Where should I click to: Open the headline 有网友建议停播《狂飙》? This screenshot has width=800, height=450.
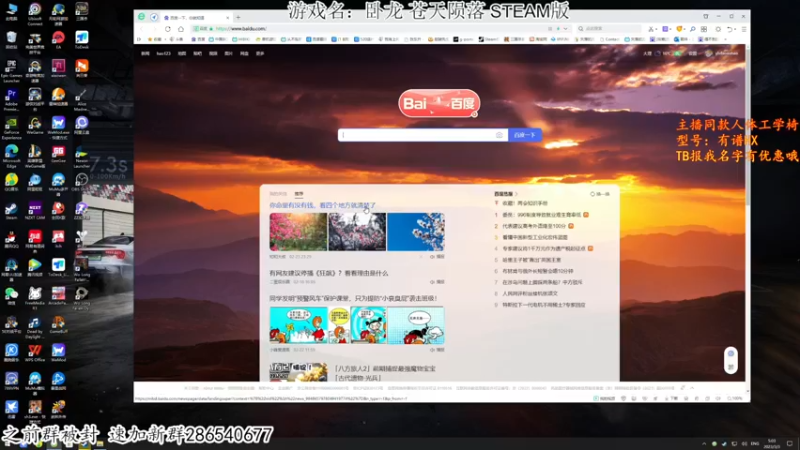(x=329, y=273)
